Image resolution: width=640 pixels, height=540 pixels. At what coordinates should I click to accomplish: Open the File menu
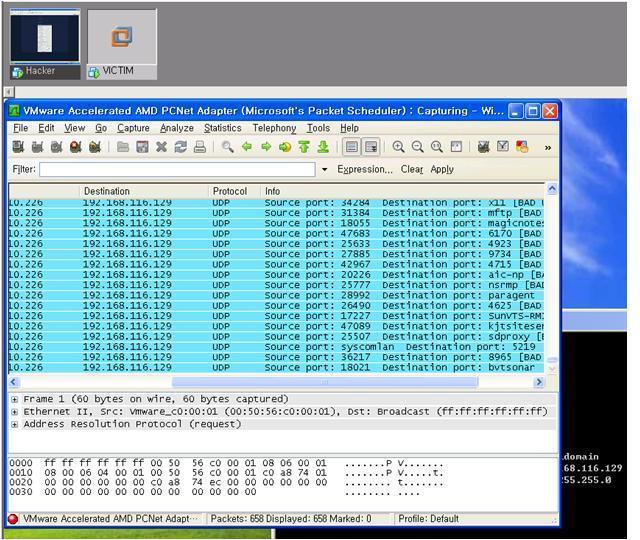click(x=20, y=128)
